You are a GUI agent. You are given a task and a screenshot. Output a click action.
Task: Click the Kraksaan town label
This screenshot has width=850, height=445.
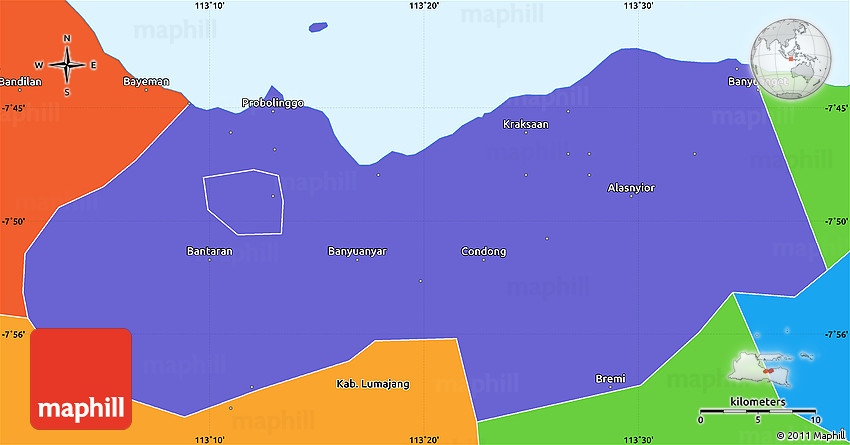pyautogui.click(x=525, y=124)
